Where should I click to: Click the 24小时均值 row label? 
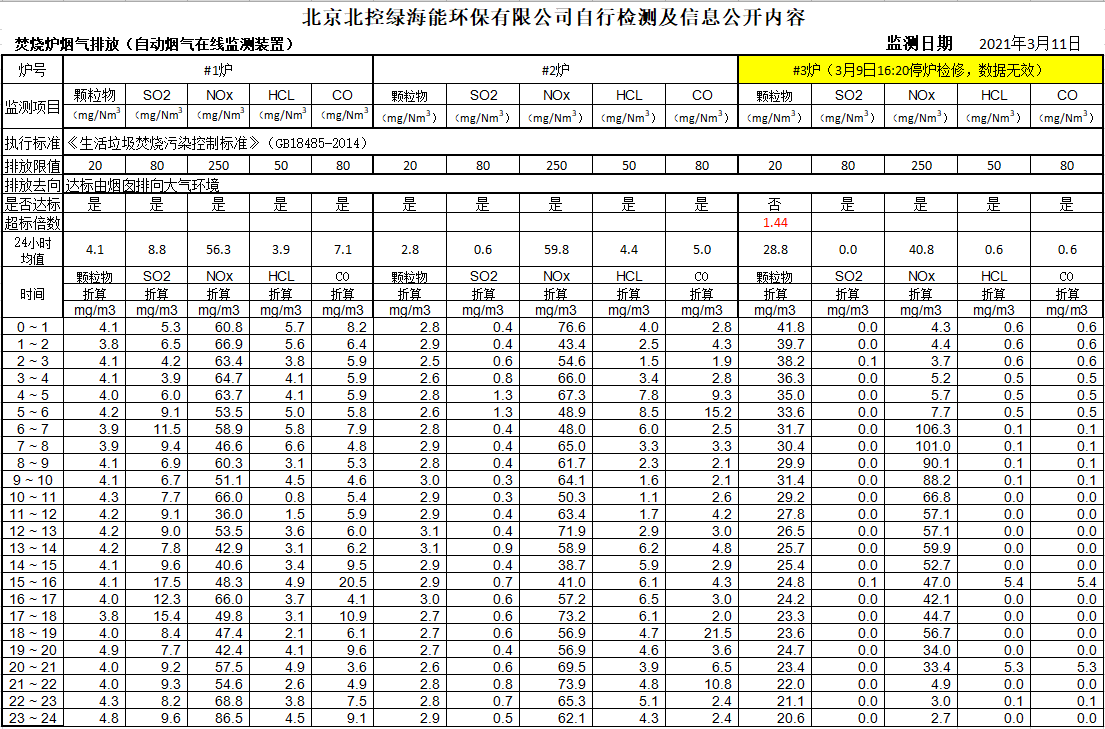coord(32,250)
